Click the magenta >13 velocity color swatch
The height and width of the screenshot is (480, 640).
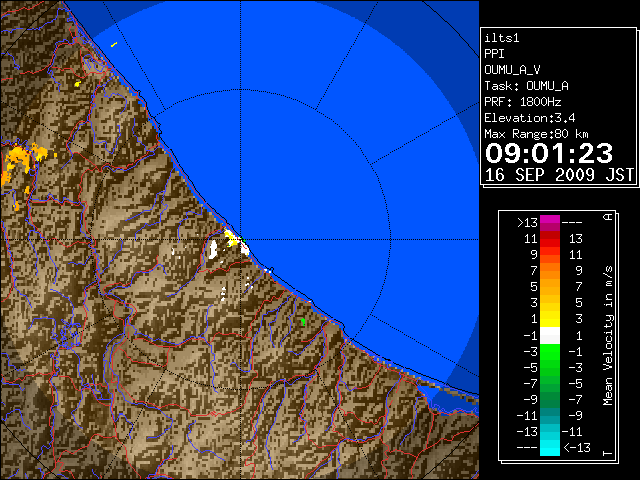[x=550, y=223]
